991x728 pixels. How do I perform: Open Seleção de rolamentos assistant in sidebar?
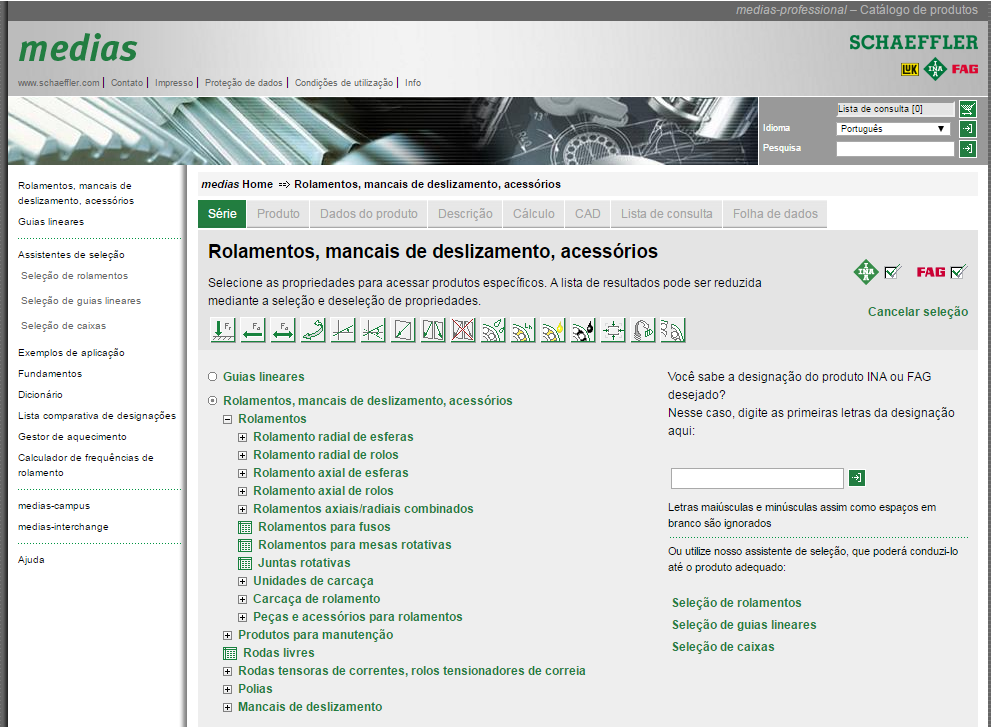(74, 276)
